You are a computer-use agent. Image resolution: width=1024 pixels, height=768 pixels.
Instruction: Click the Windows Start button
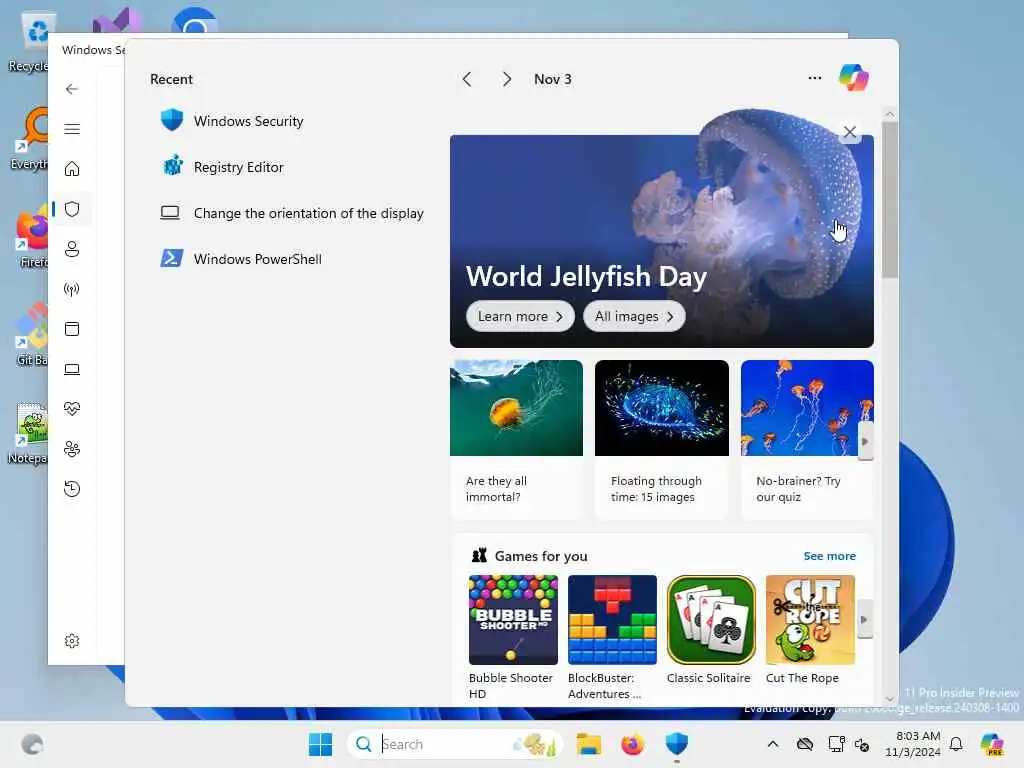[320, 744]
